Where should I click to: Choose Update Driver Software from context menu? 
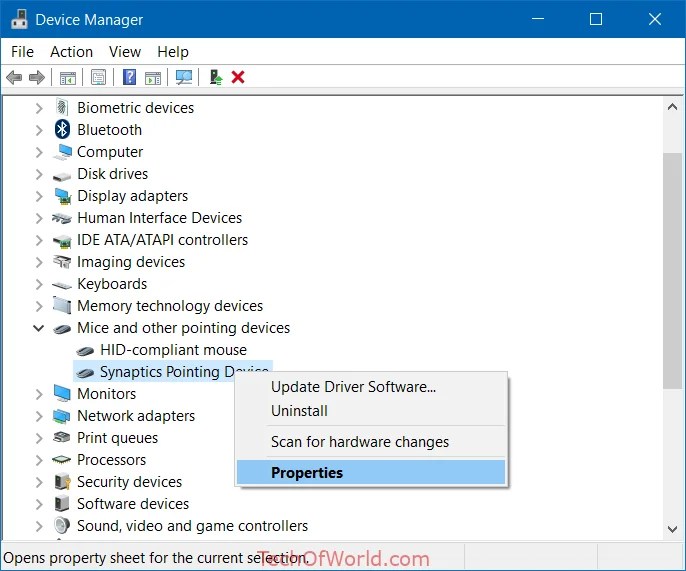coord(371,387)
